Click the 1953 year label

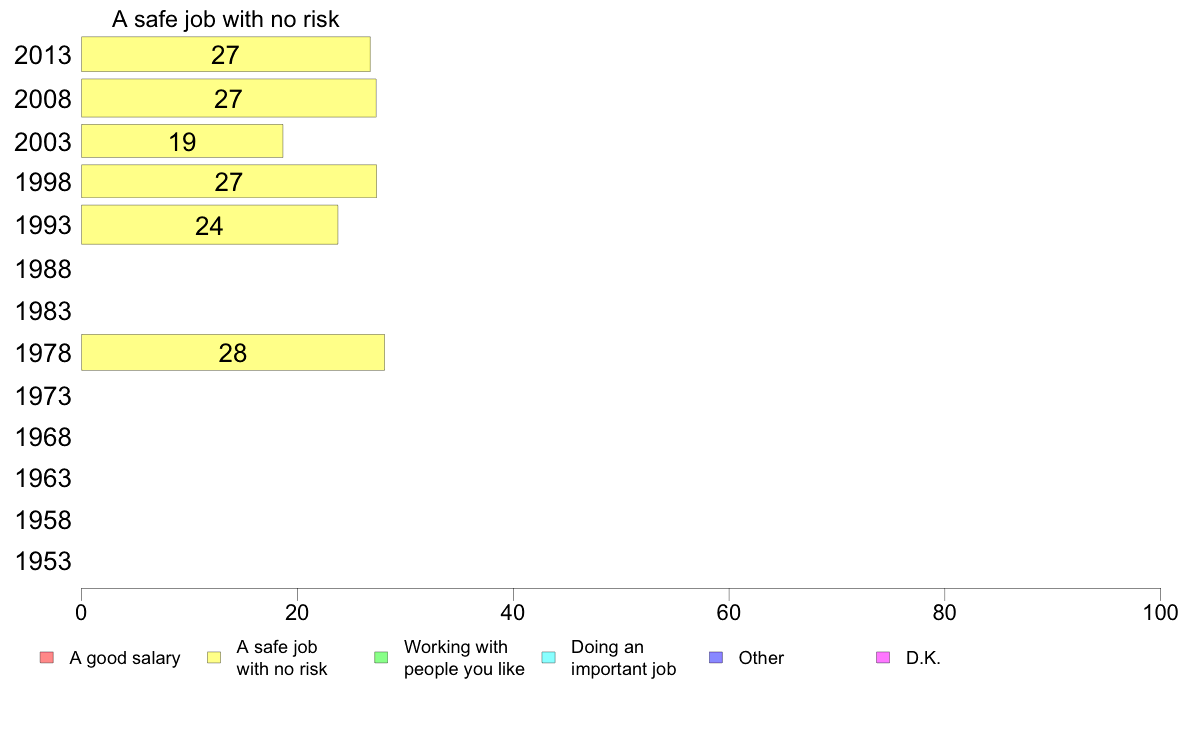(x=43, y=561)
